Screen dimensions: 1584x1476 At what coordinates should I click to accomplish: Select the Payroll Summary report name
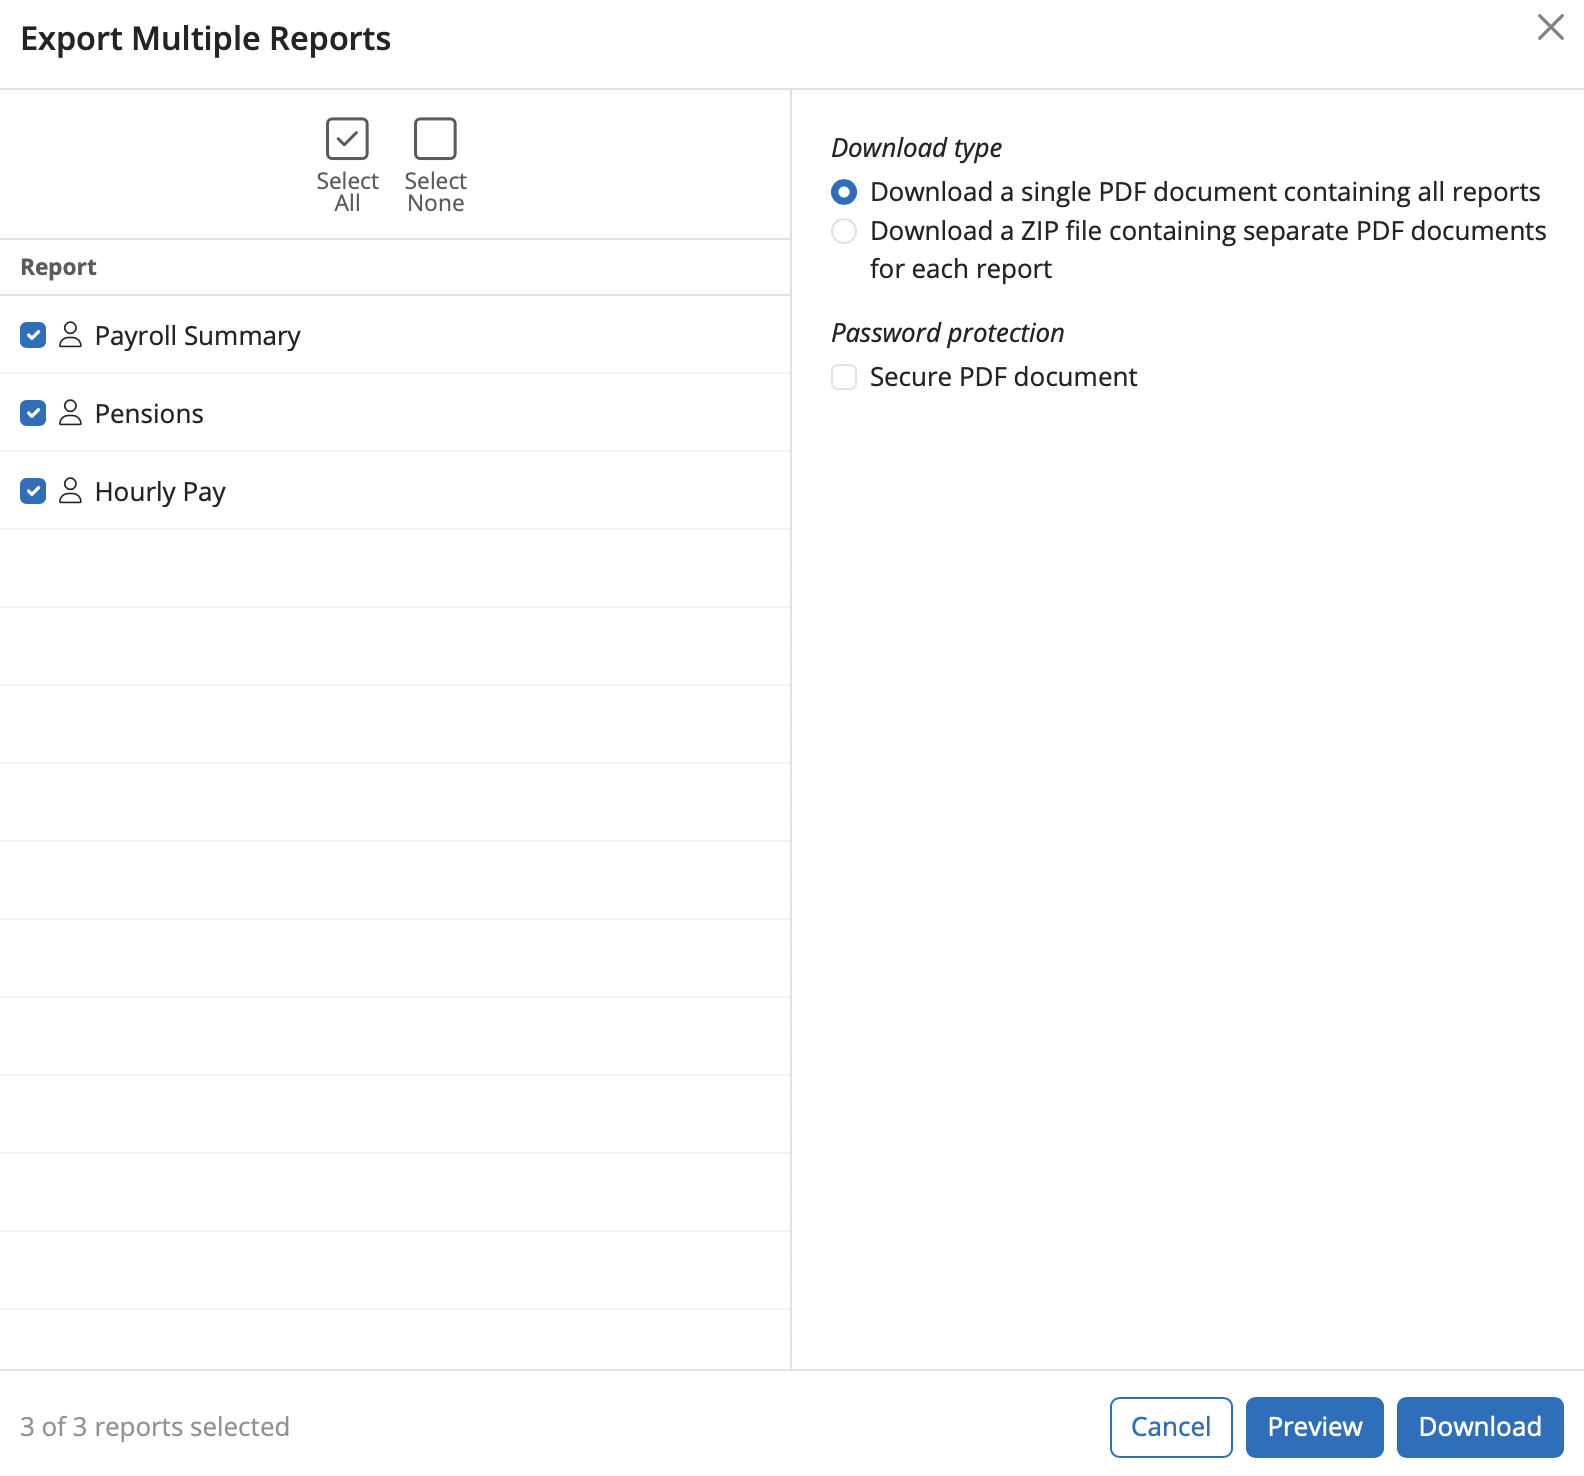coord(197,336)
